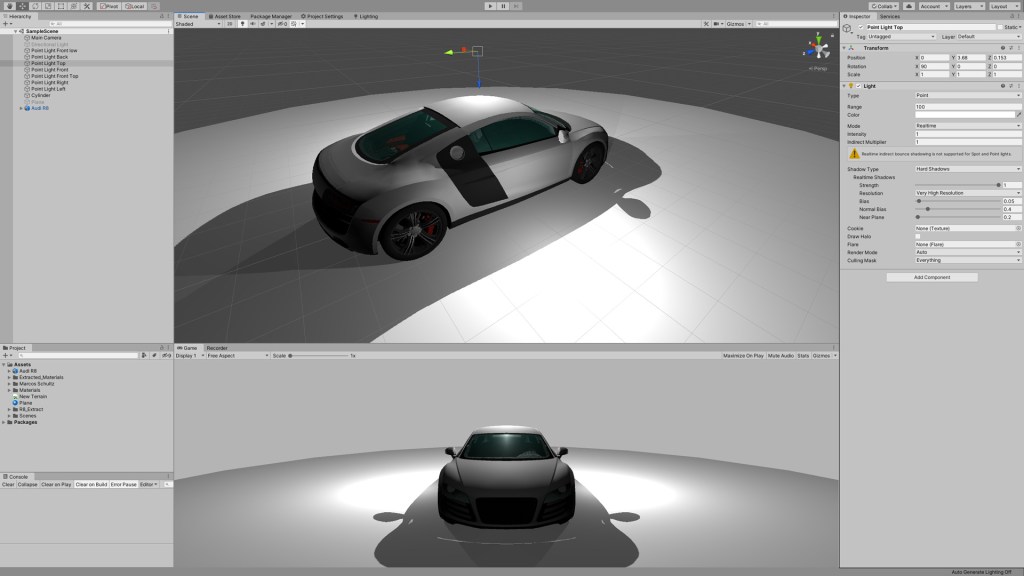Disable the Light component checkbox
Image resolution: width=1024 pixels, height=576 pixels.
pos(860,86)
